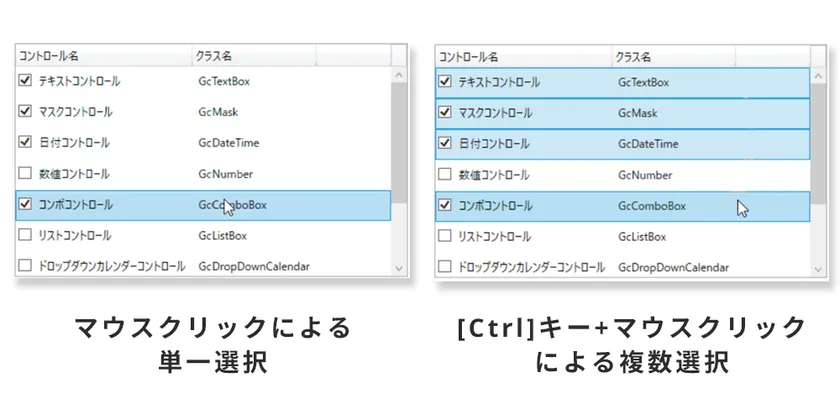
Task: Click リストコントロール label in left list
Action: 75,235
